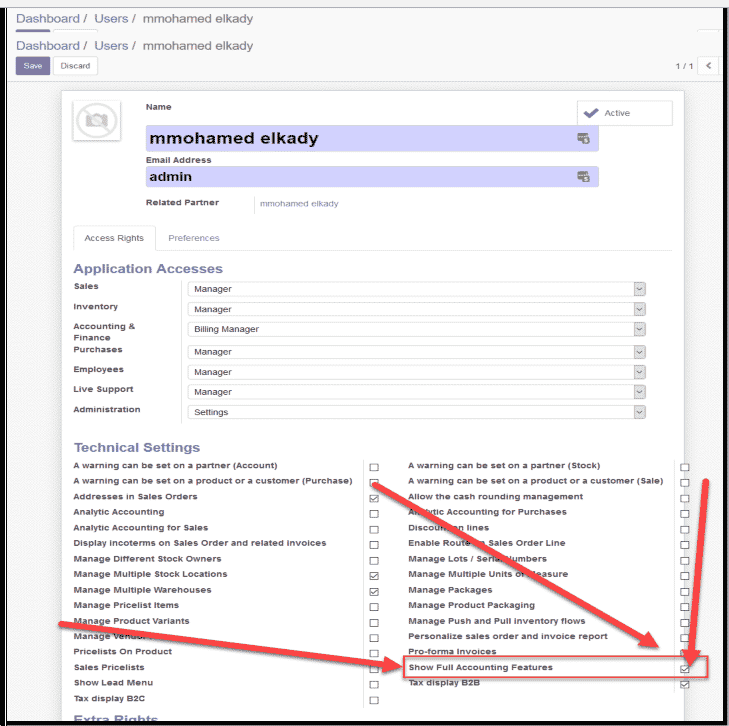The width and height of the screenshot is (729, 726).
Task: Open the Users breadcrumb in second row
Action: 111,46
